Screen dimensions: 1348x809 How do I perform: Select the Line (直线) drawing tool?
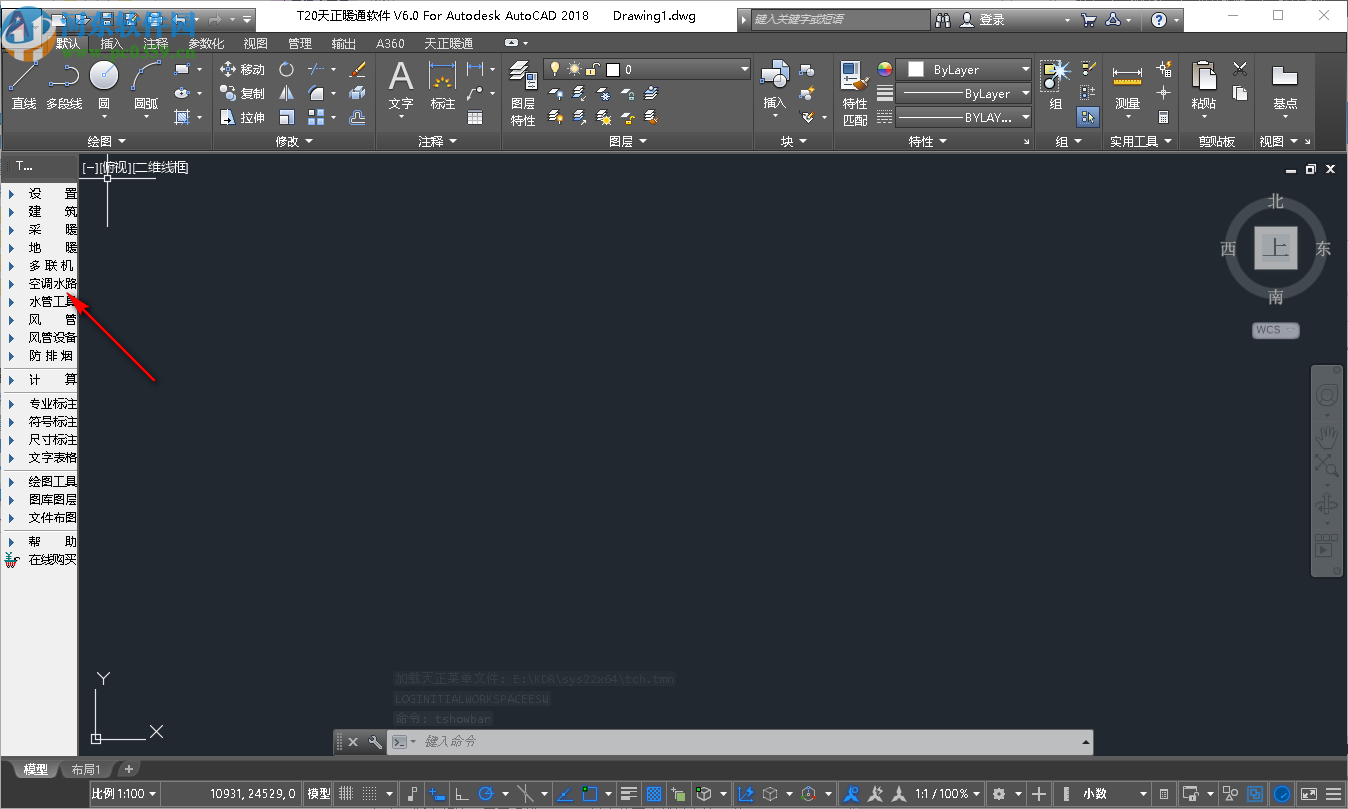pyautogui.click(x=24, y=85)
